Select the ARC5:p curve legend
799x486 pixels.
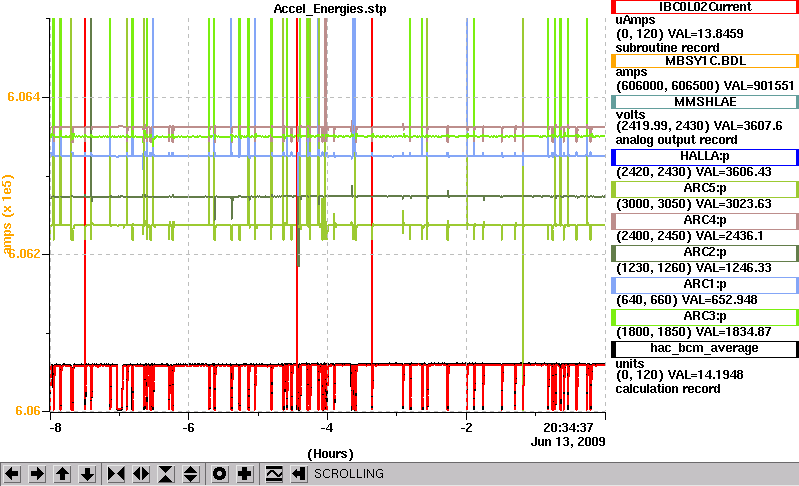[x=705, y=189]
